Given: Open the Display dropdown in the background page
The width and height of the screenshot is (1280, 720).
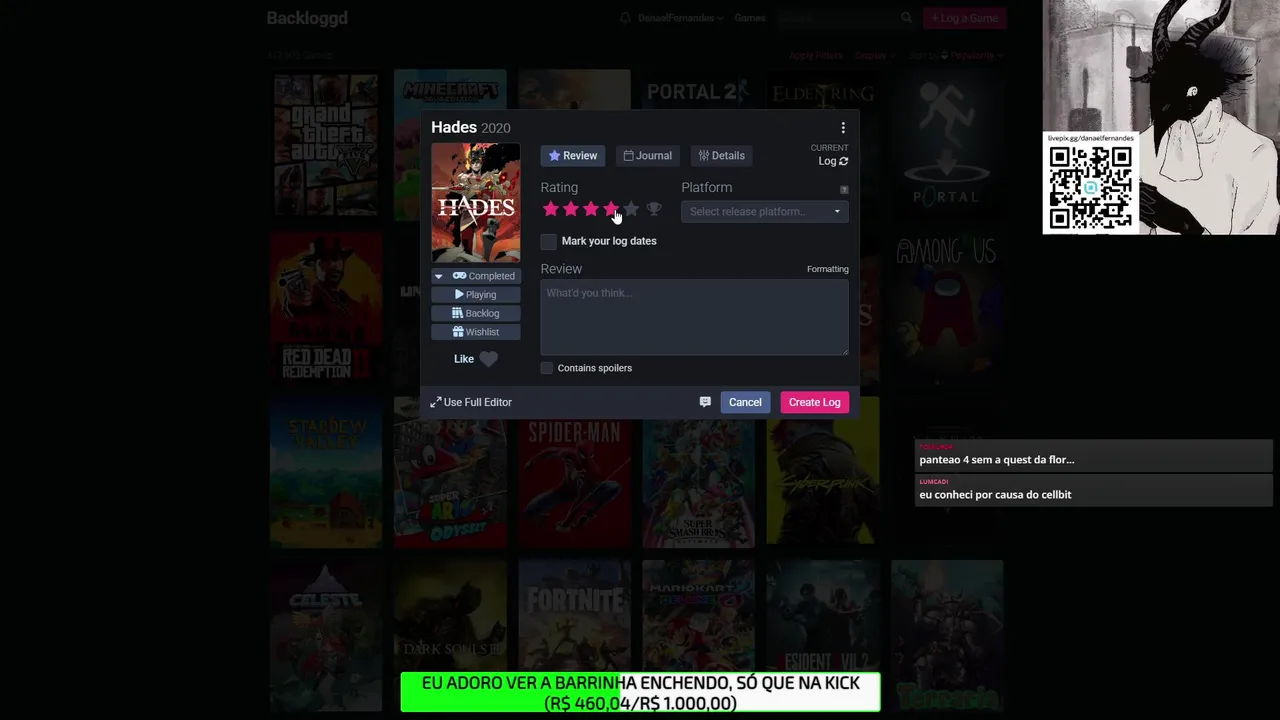Looking at the screenshot, I should 875,56.
